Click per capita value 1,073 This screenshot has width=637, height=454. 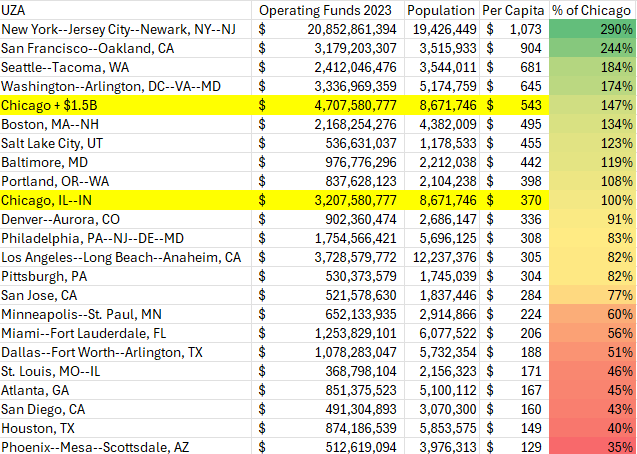click(x=514, y=29)
